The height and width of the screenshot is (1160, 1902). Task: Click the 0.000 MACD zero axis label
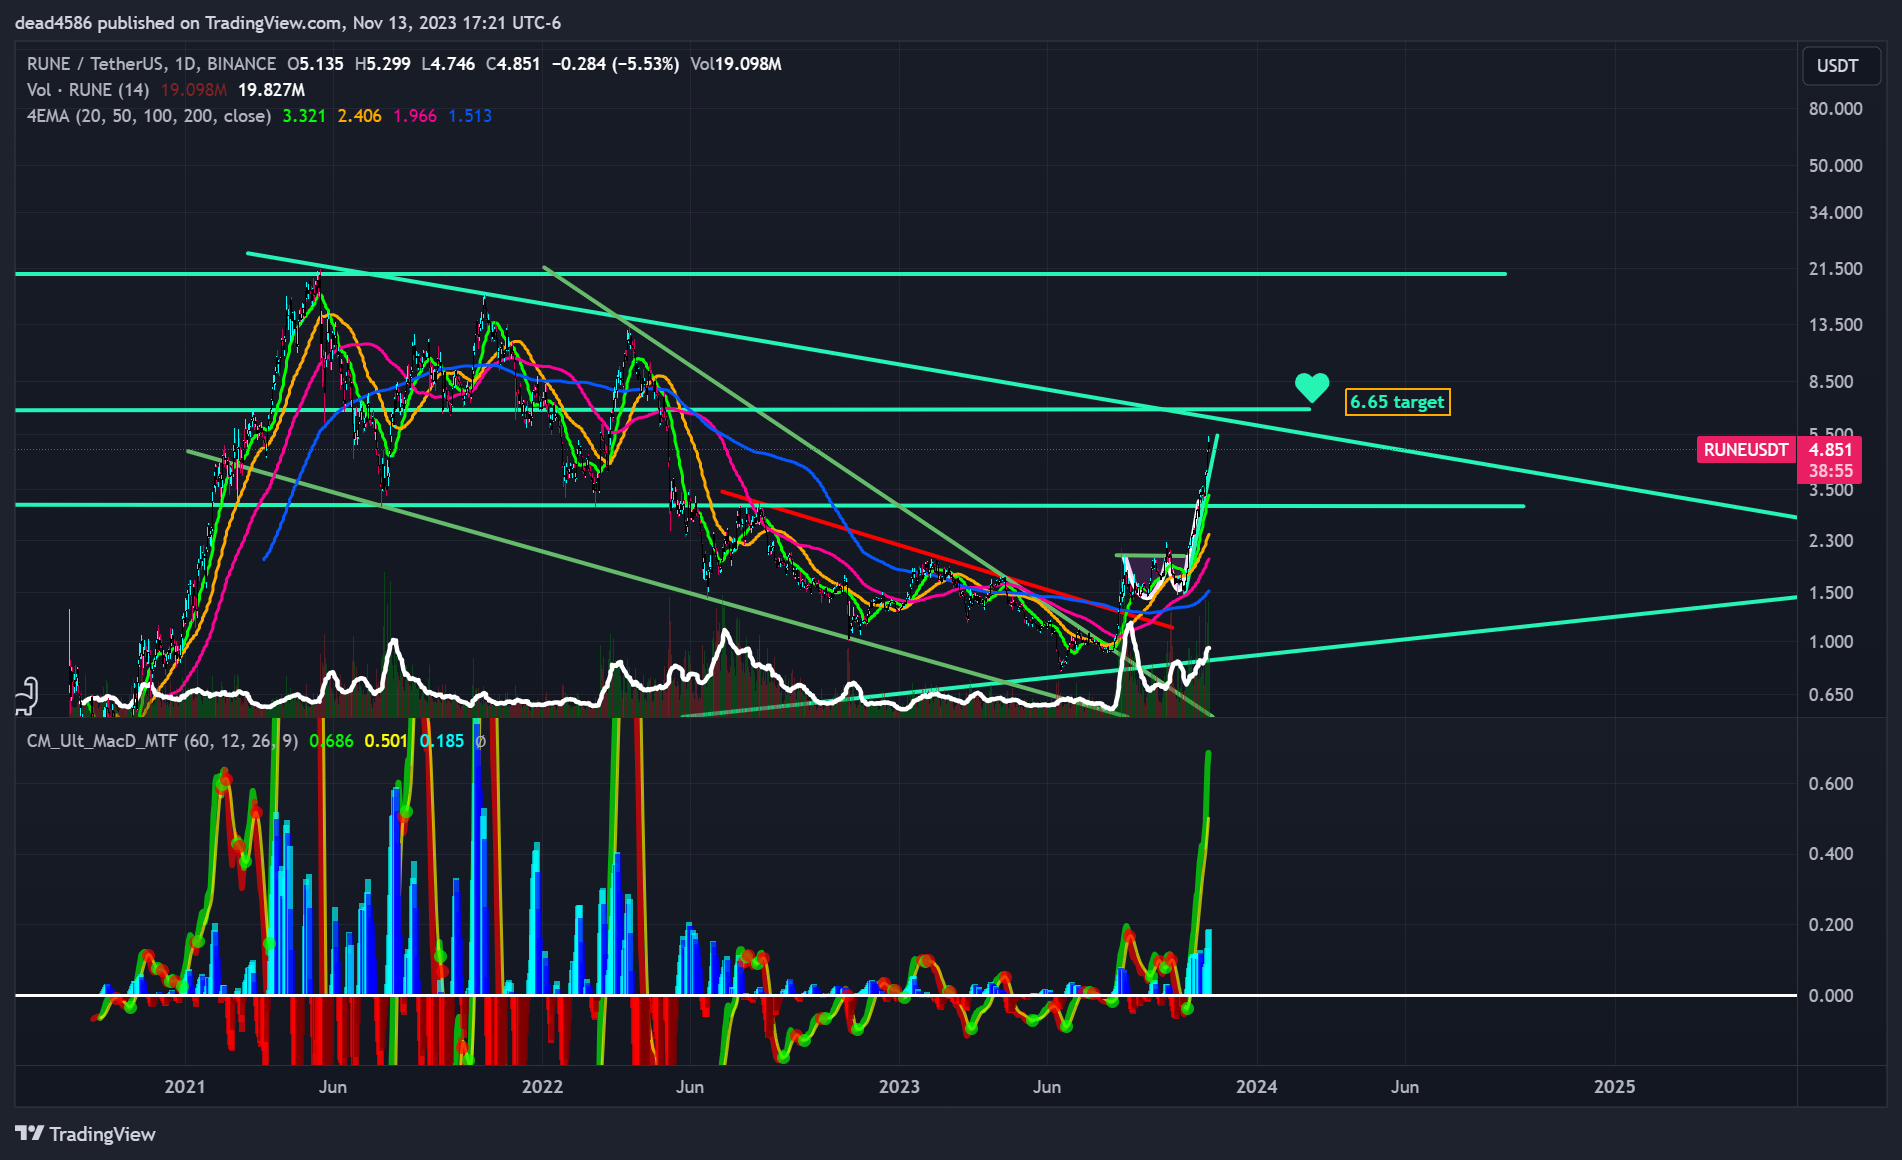point(1830,996)
